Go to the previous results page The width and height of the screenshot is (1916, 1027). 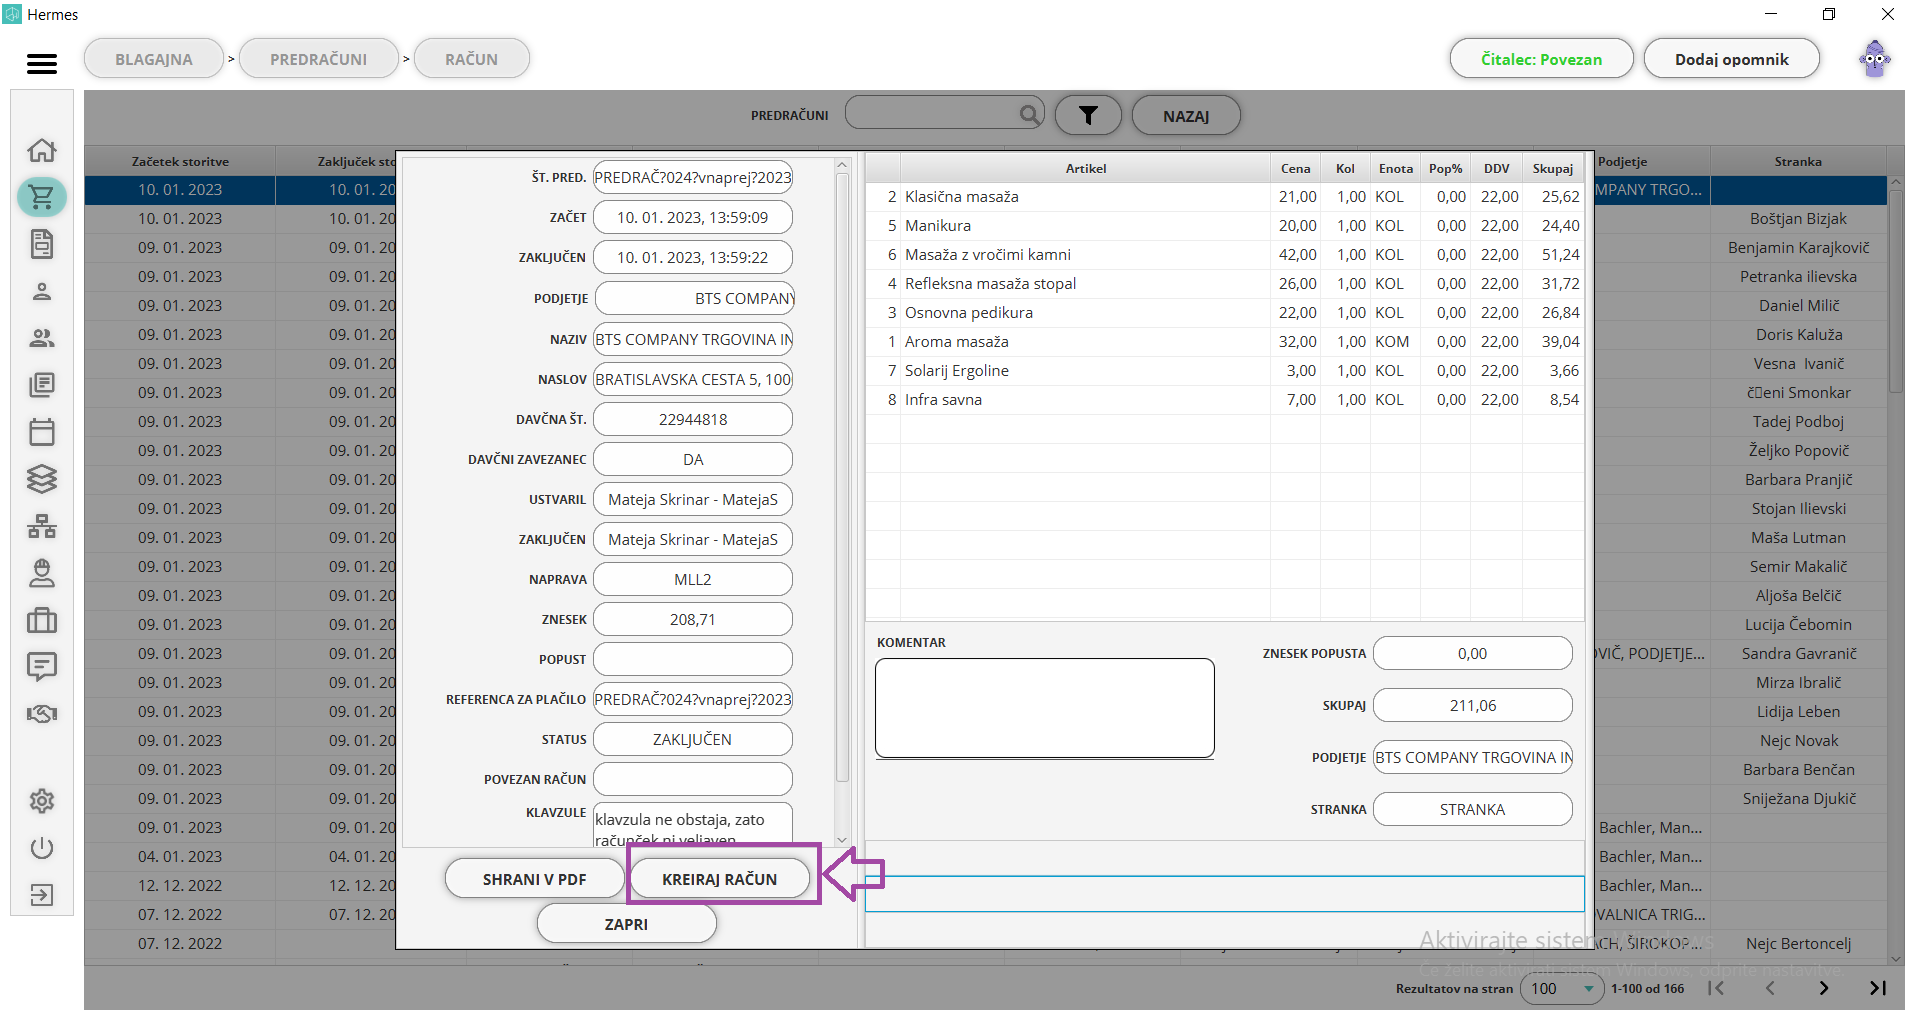point(1770,988)
